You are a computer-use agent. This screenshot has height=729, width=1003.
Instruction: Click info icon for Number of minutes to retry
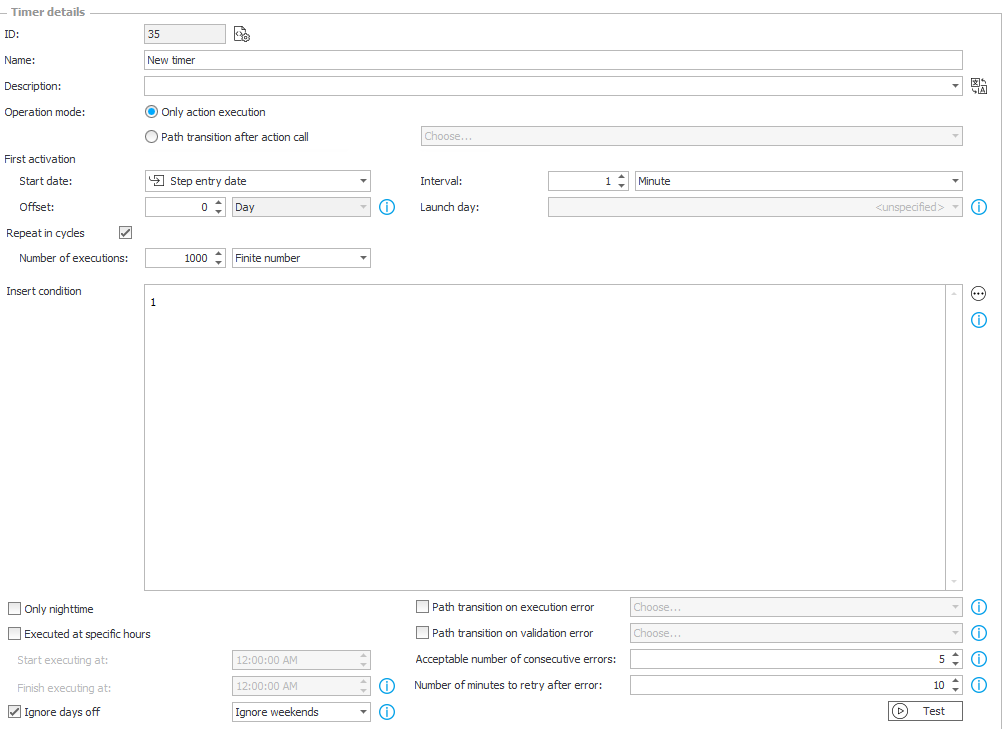(x=979, y=685)
